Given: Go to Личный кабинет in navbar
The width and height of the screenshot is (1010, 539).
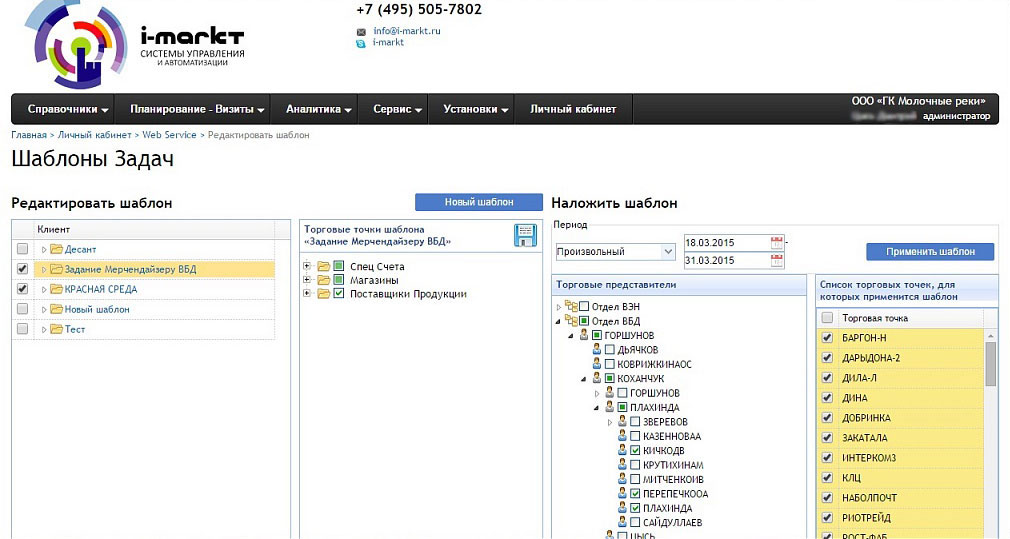Looking at the screenshot, I should [x=573, y=109].
